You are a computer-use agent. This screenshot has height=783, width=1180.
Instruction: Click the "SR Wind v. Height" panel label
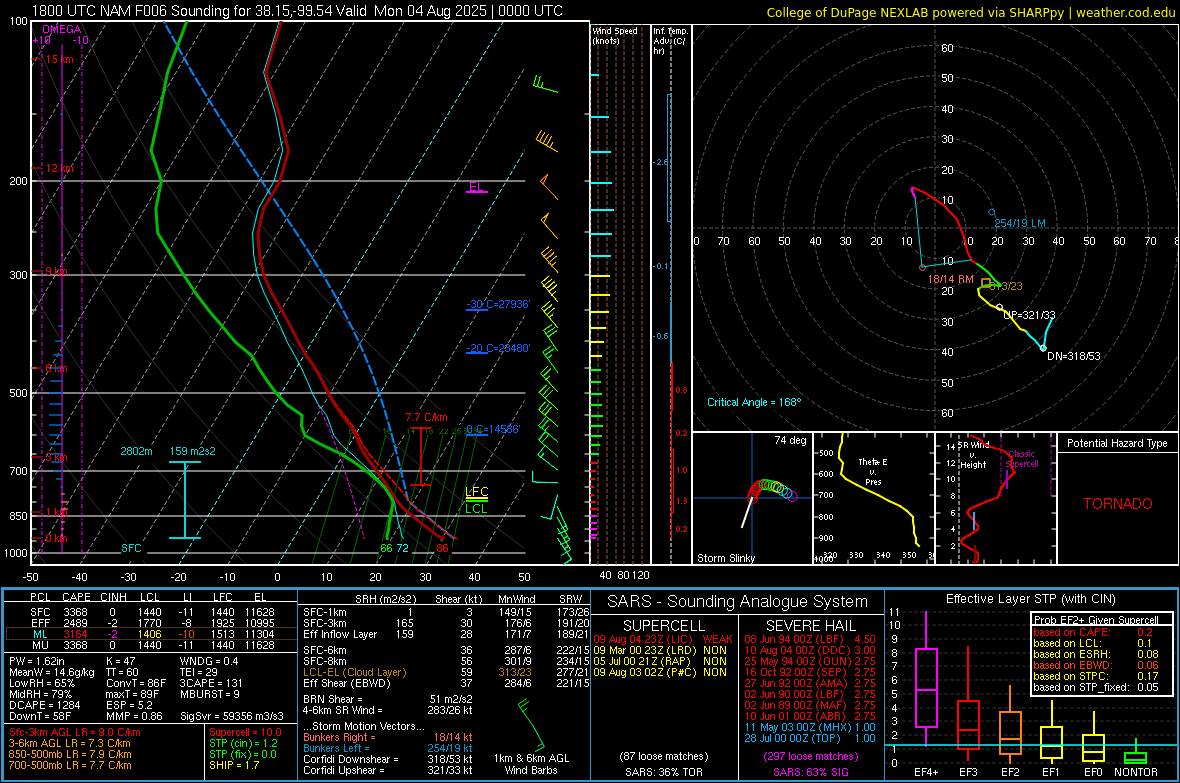[x=972, y=455]
